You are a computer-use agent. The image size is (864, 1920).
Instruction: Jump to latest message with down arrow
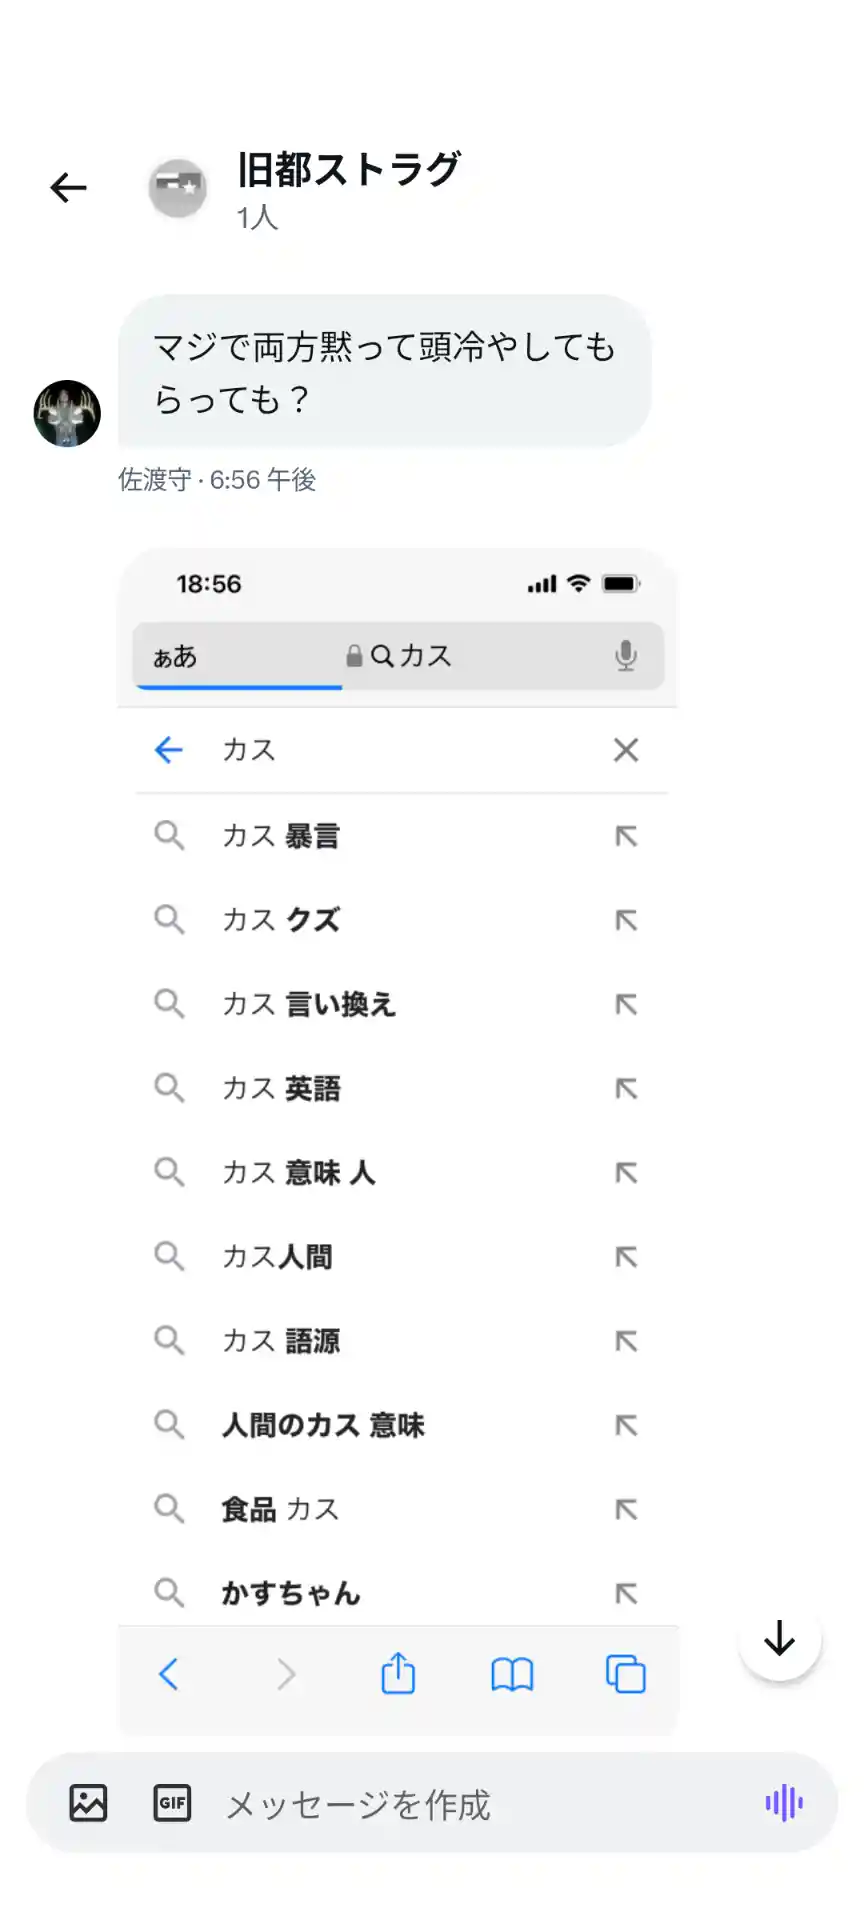pyautogui.click(x=779, y=1639)
